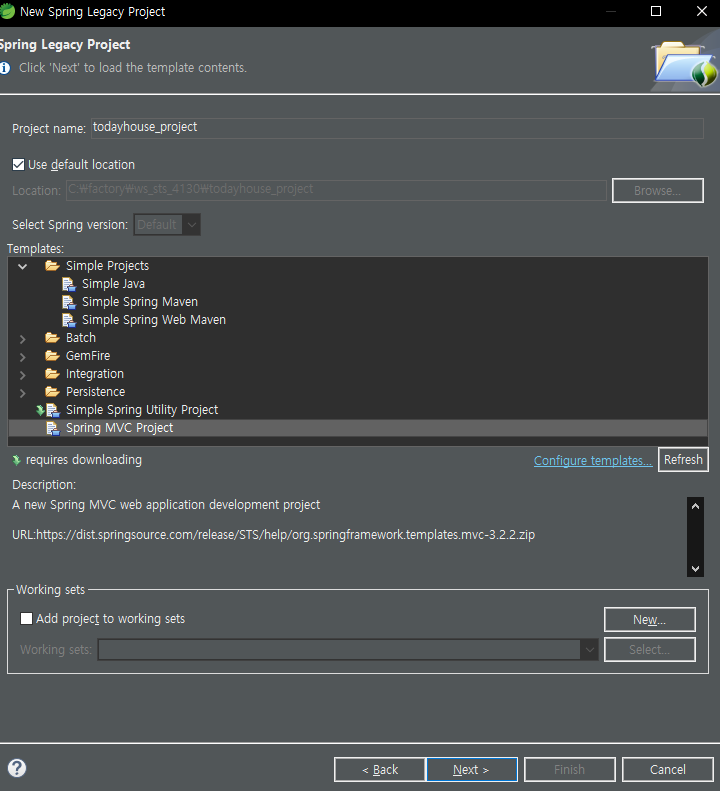This screenshot has height=791, width=720.
Task: Expand the Integration templates folder
Action: coord(22,375)
